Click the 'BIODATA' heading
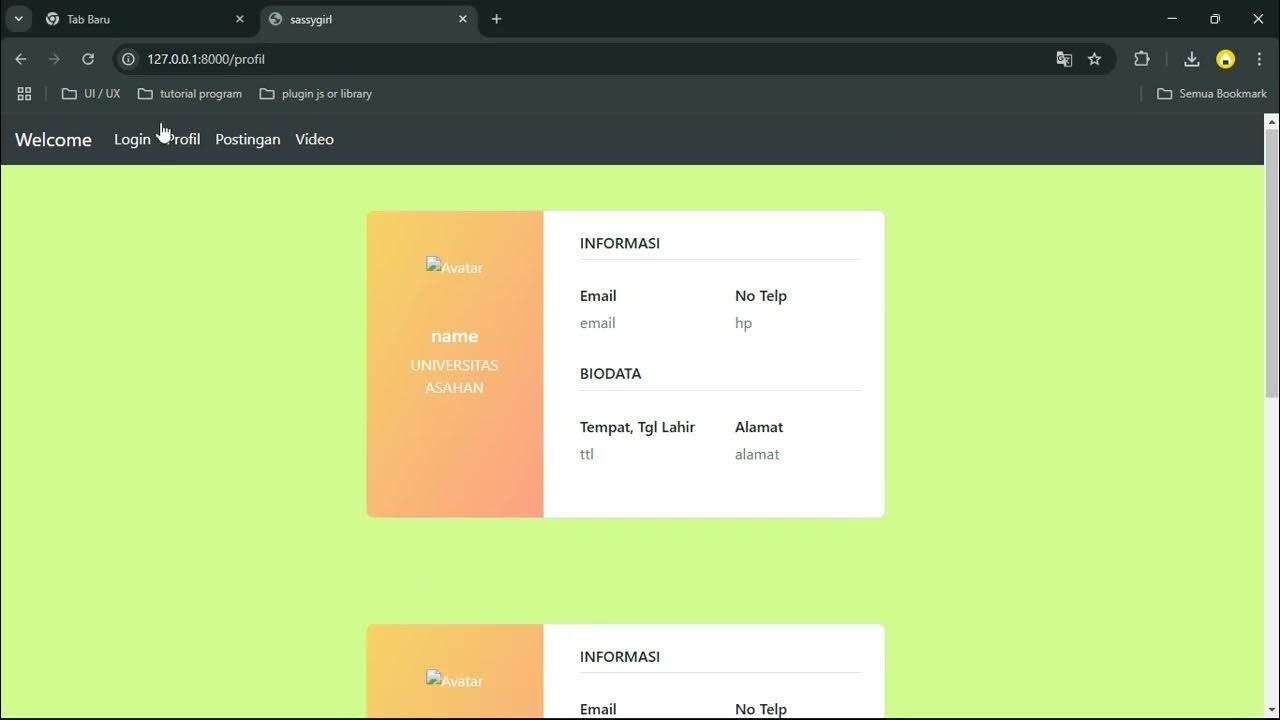This screenshot has width=1280, height=720. tap(611, 374)
